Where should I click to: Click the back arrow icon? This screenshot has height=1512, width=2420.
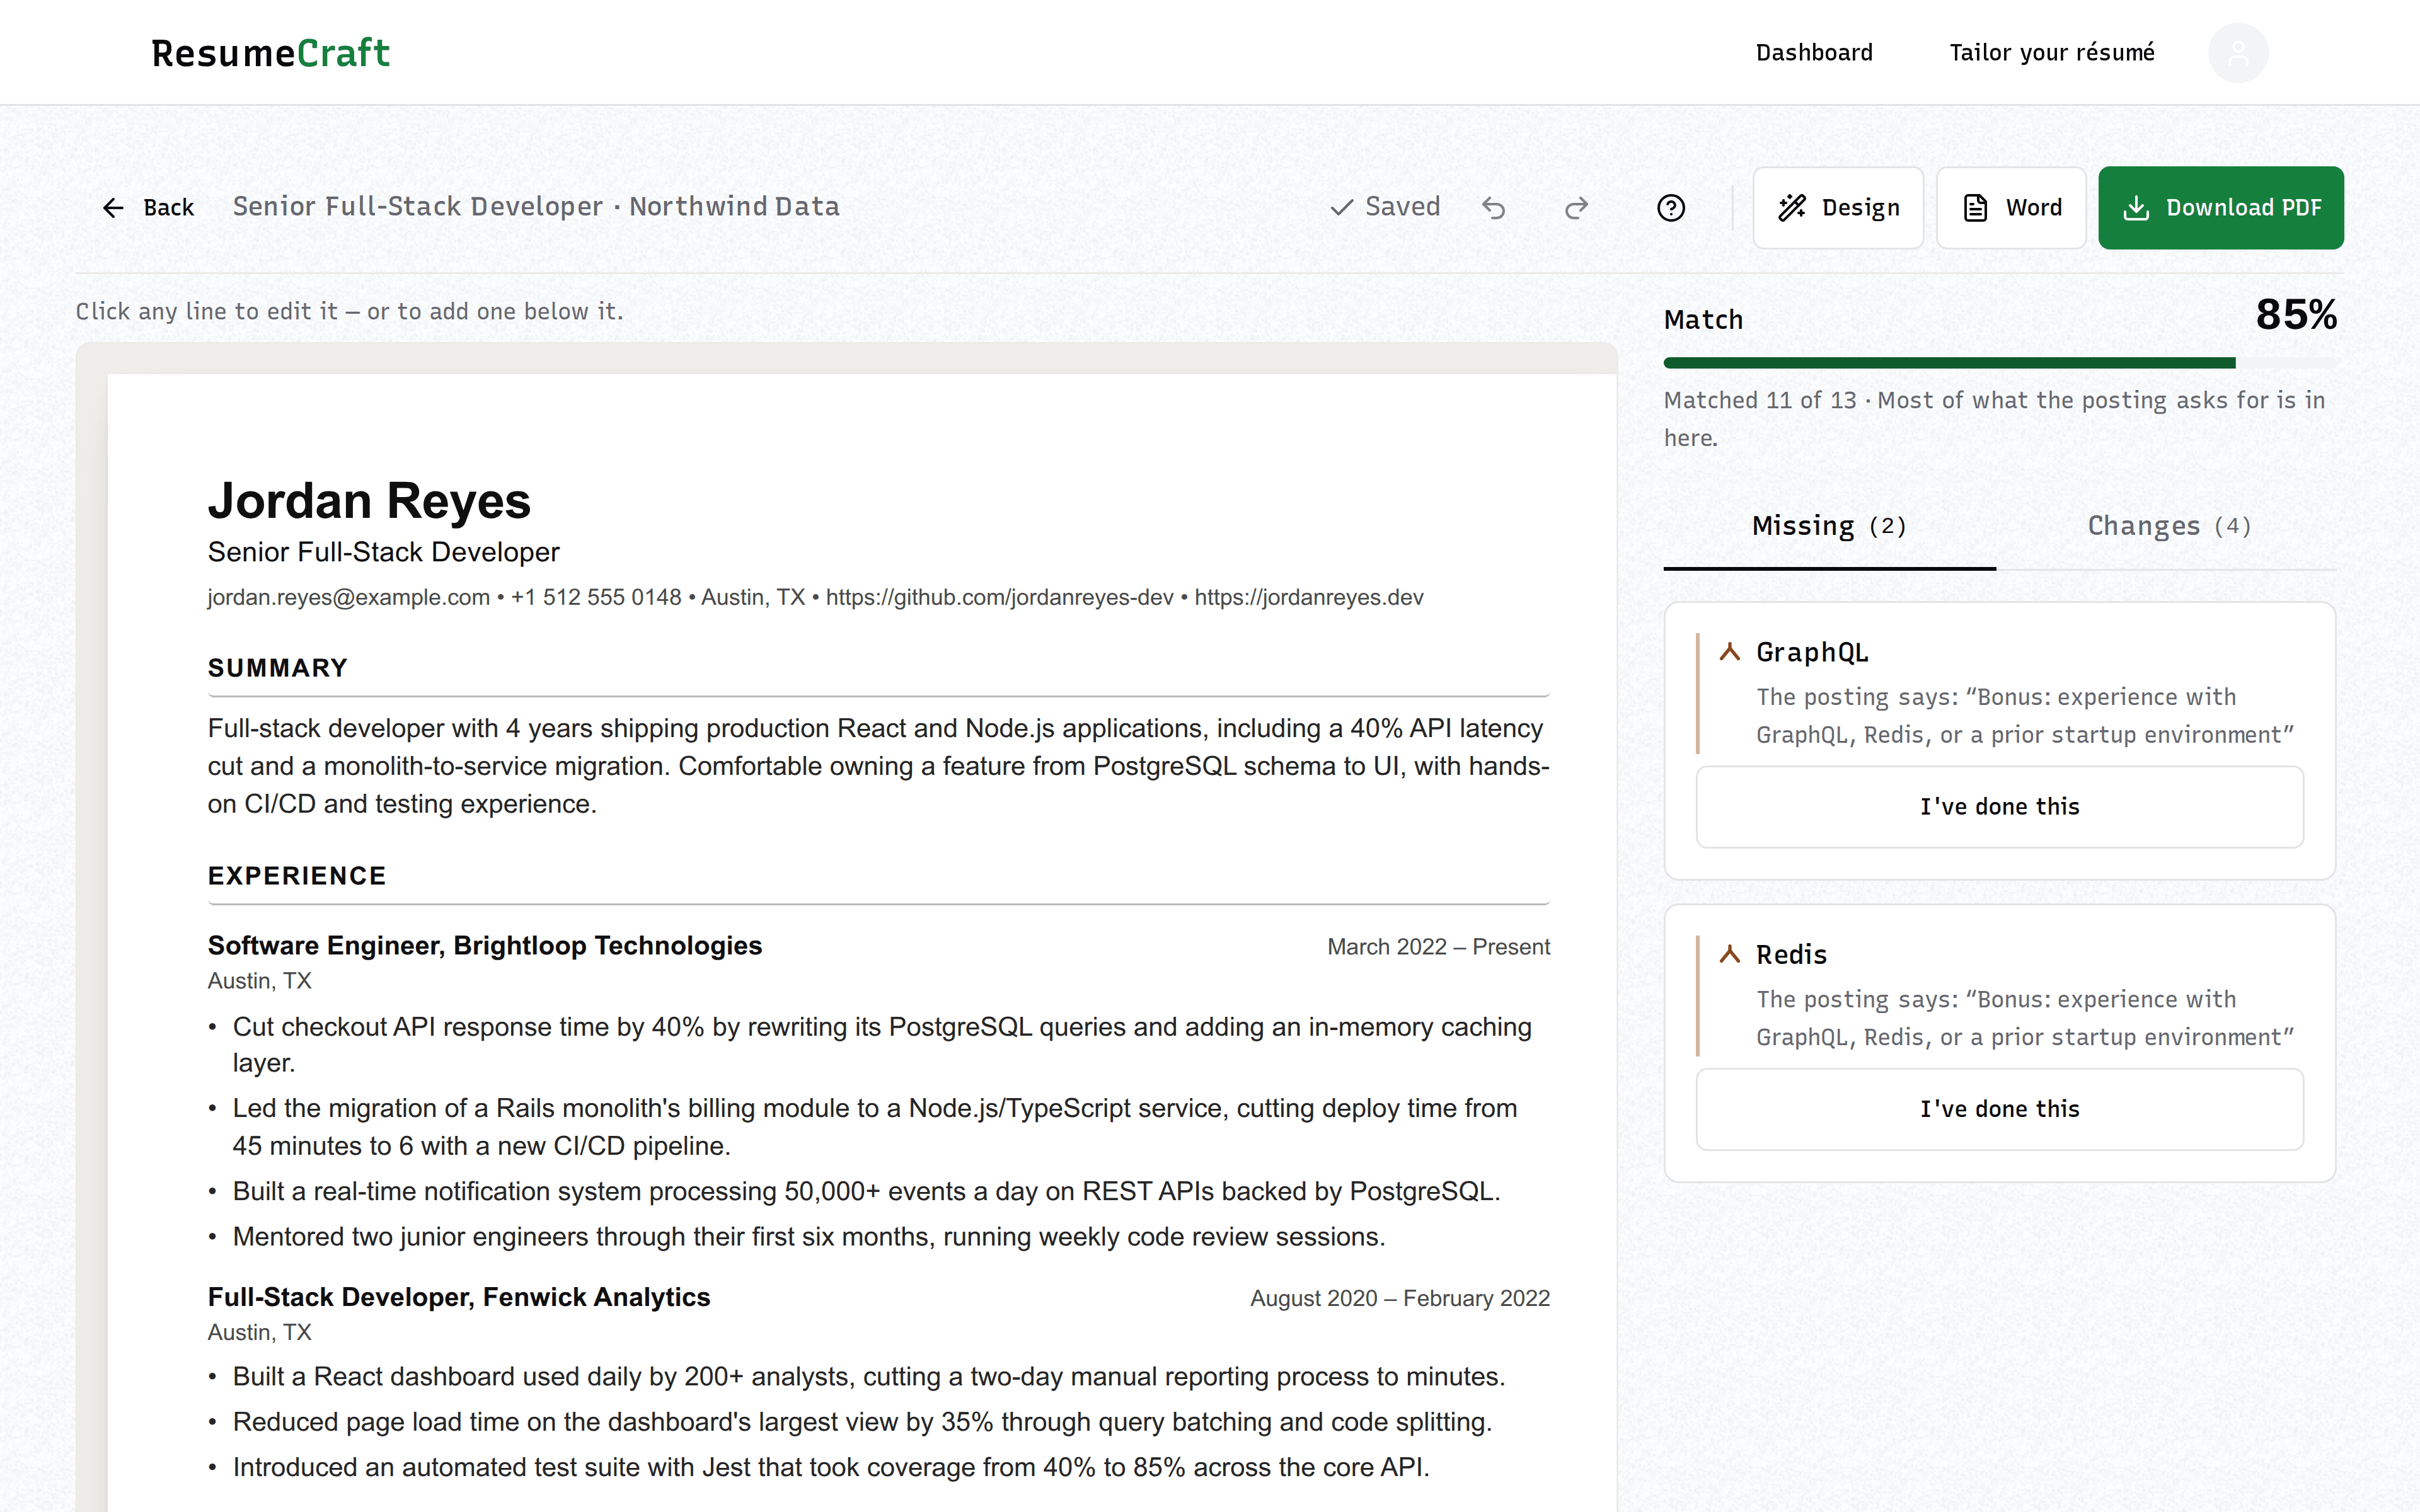tap(113, 208)
